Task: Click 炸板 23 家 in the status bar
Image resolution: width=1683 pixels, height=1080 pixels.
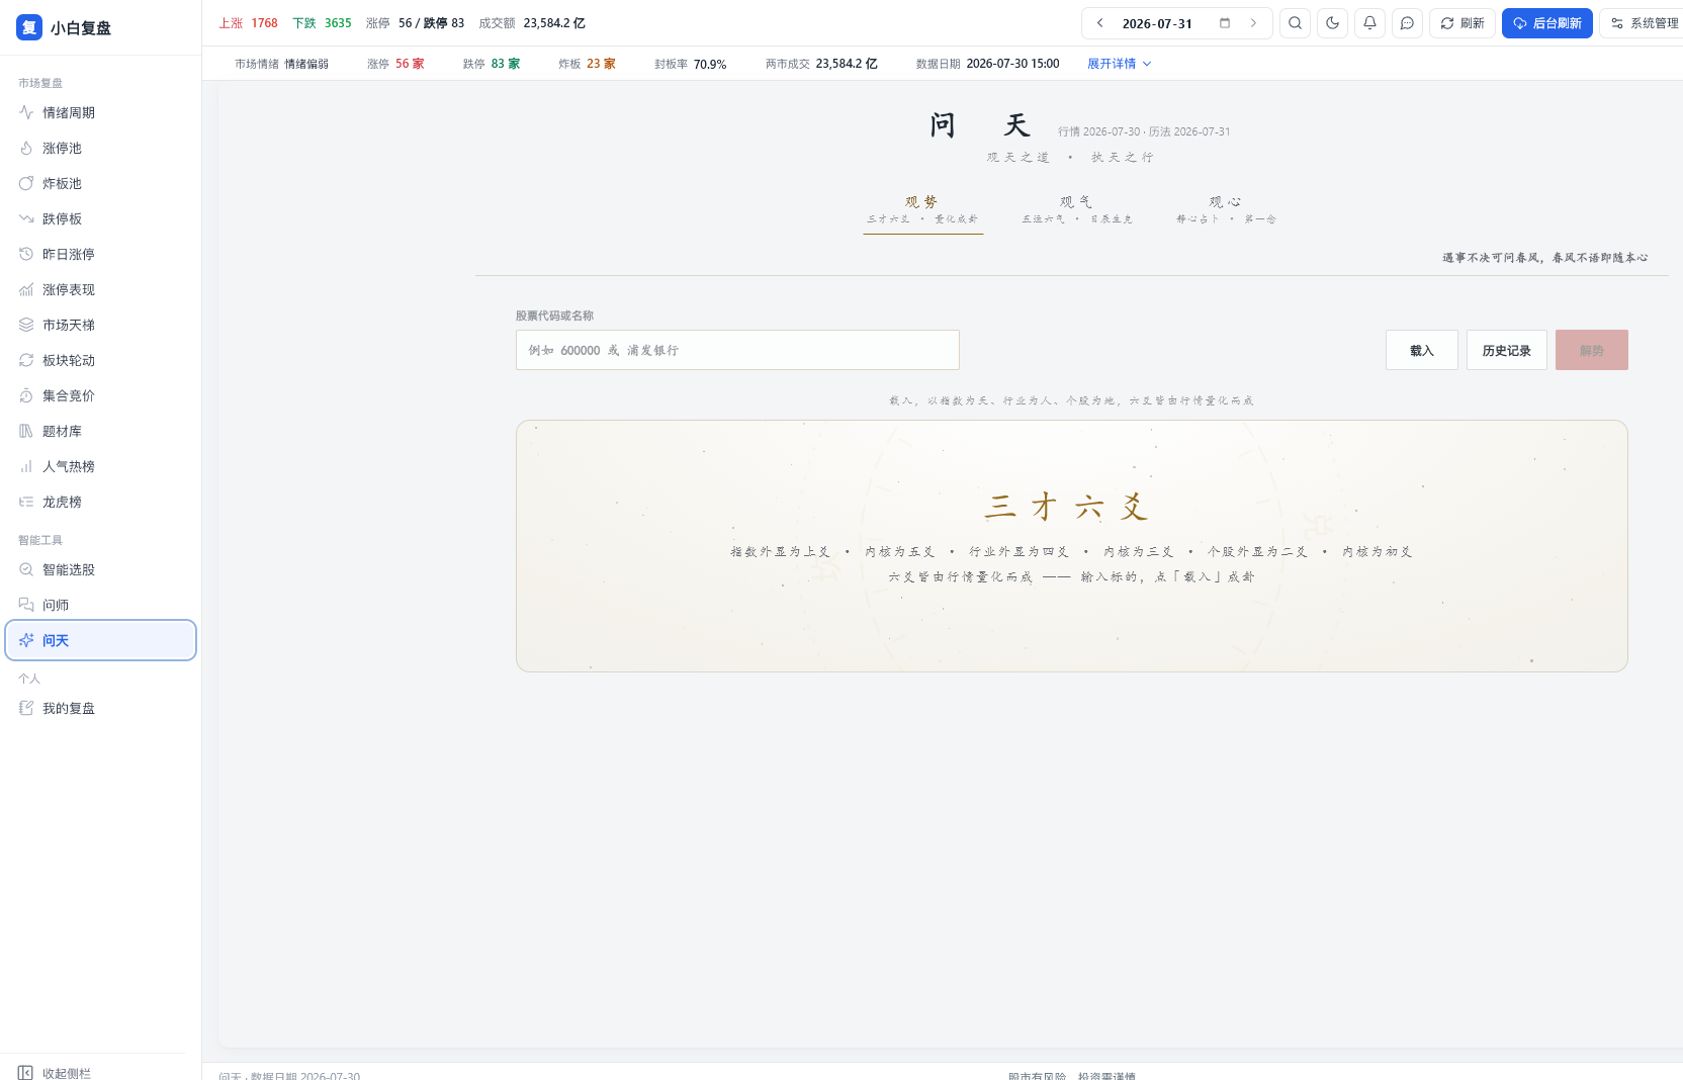Action: 587,64
